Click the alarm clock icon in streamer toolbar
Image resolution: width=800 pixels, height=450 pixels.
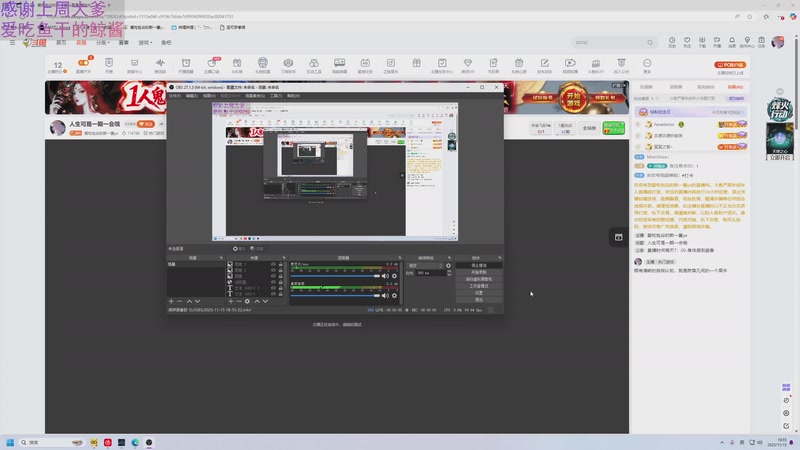click(x=186, y=65)
